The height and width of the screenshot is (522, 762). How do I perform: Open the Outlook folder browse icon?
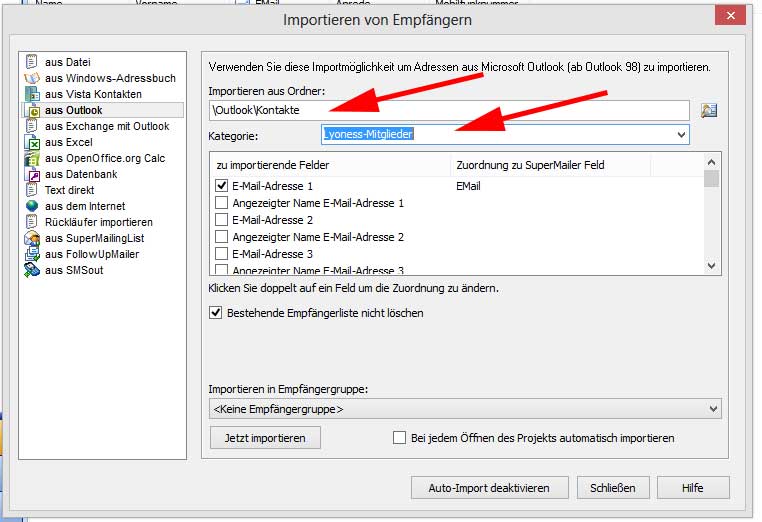tap(709, 110)
